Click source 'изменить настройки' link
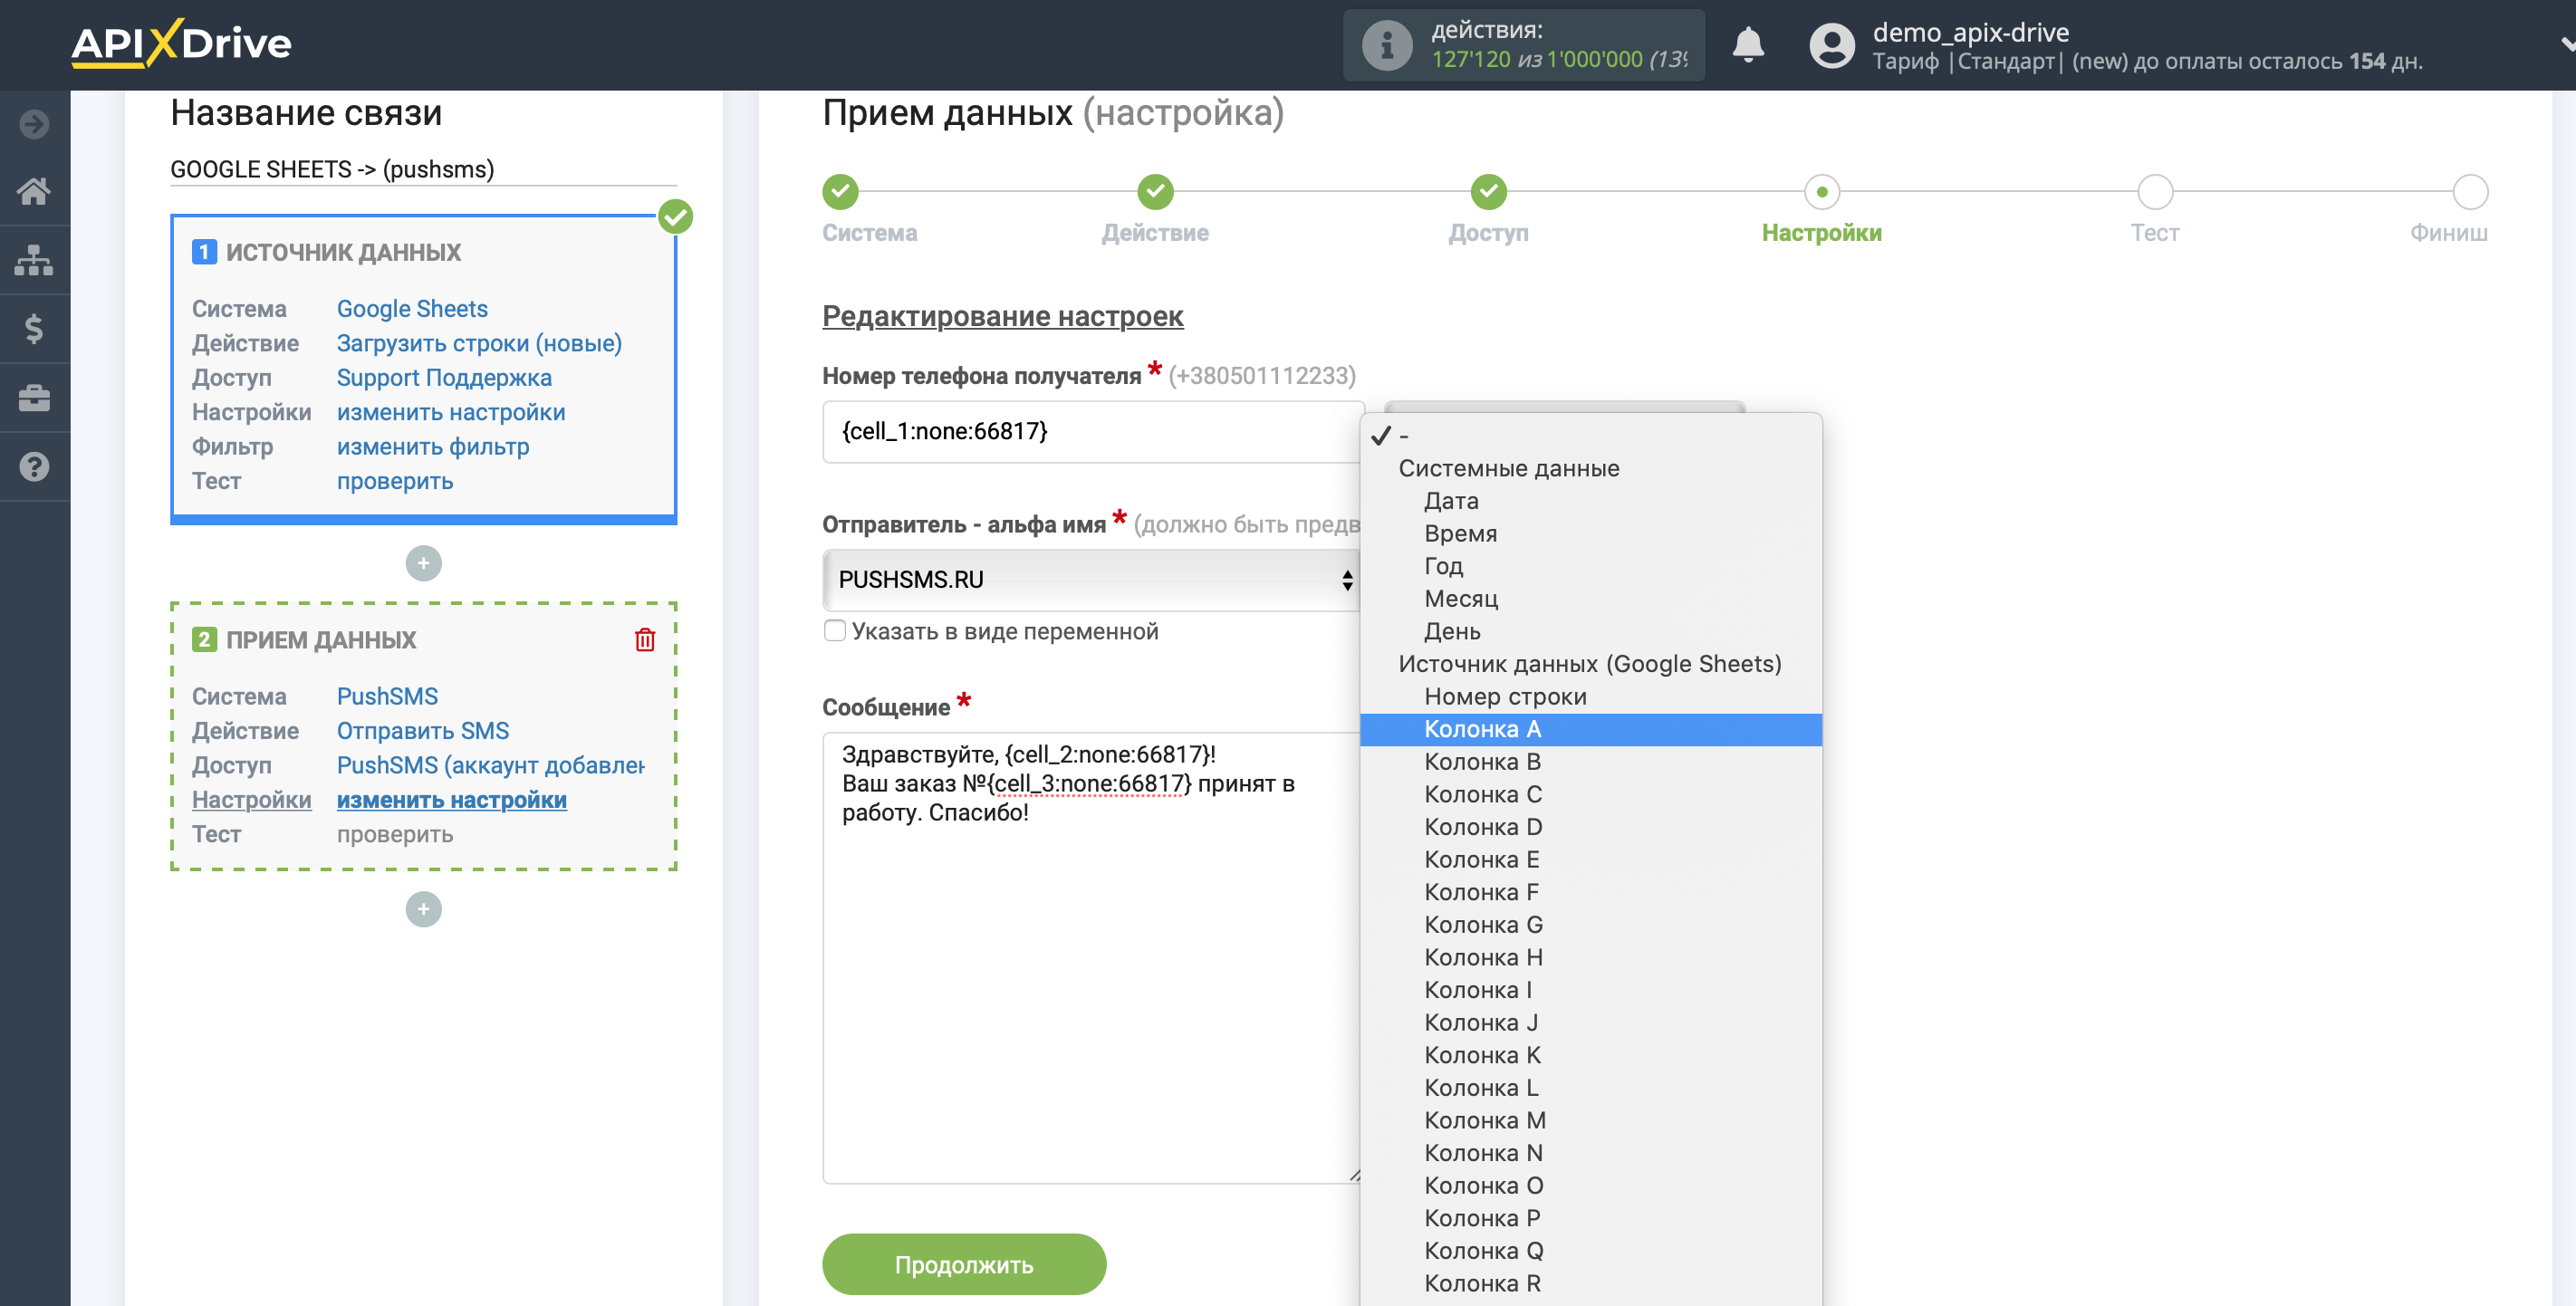 click(451, 413)
